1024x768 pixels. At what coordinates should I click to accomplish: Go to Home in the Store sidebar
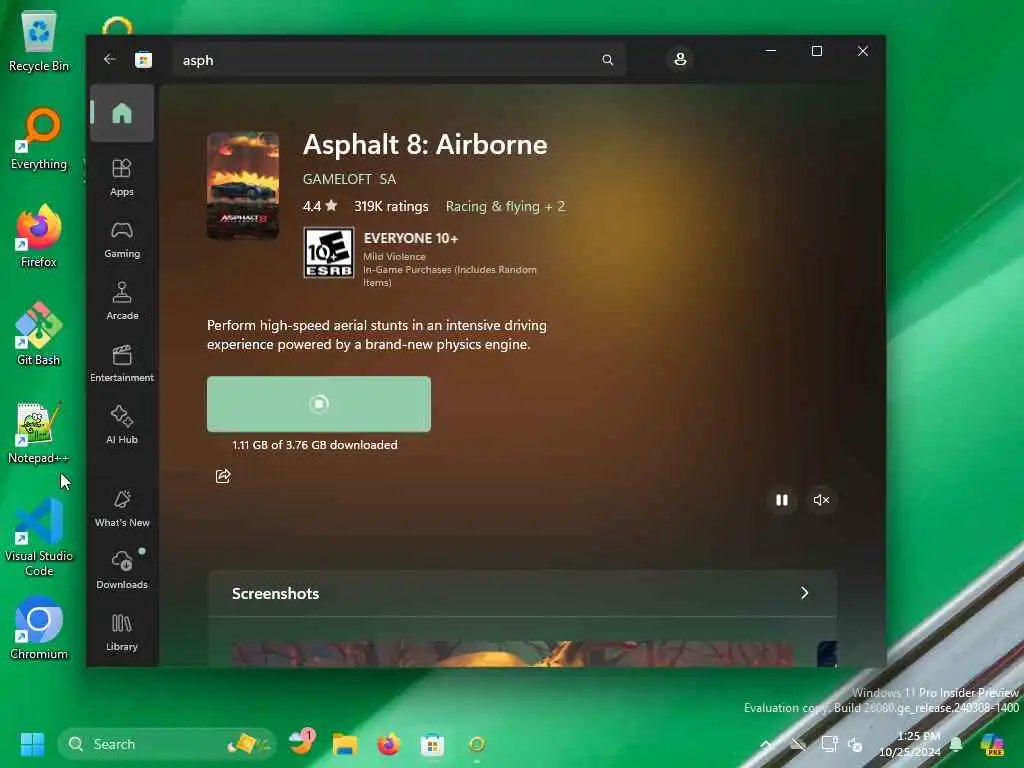click(122, 113)
